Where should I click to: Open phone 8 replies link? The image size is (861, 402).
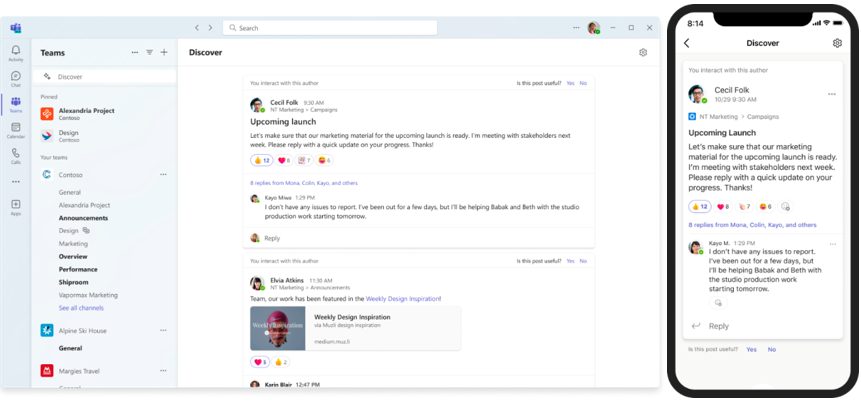(x=752, y=225)
